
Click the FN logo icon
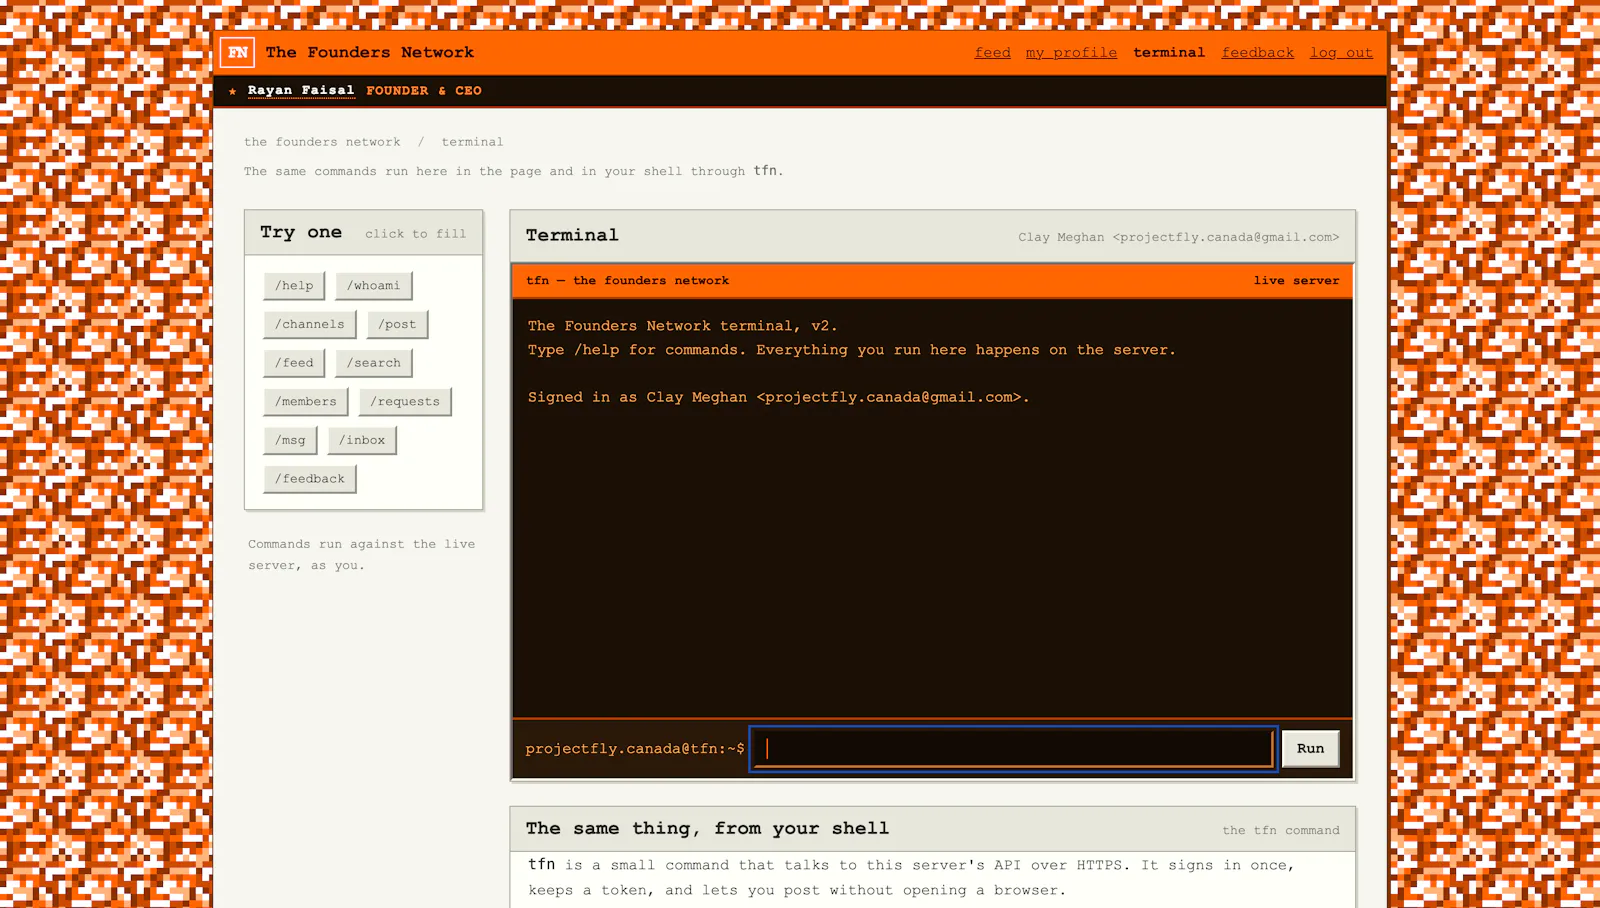(x=238, y=52)
